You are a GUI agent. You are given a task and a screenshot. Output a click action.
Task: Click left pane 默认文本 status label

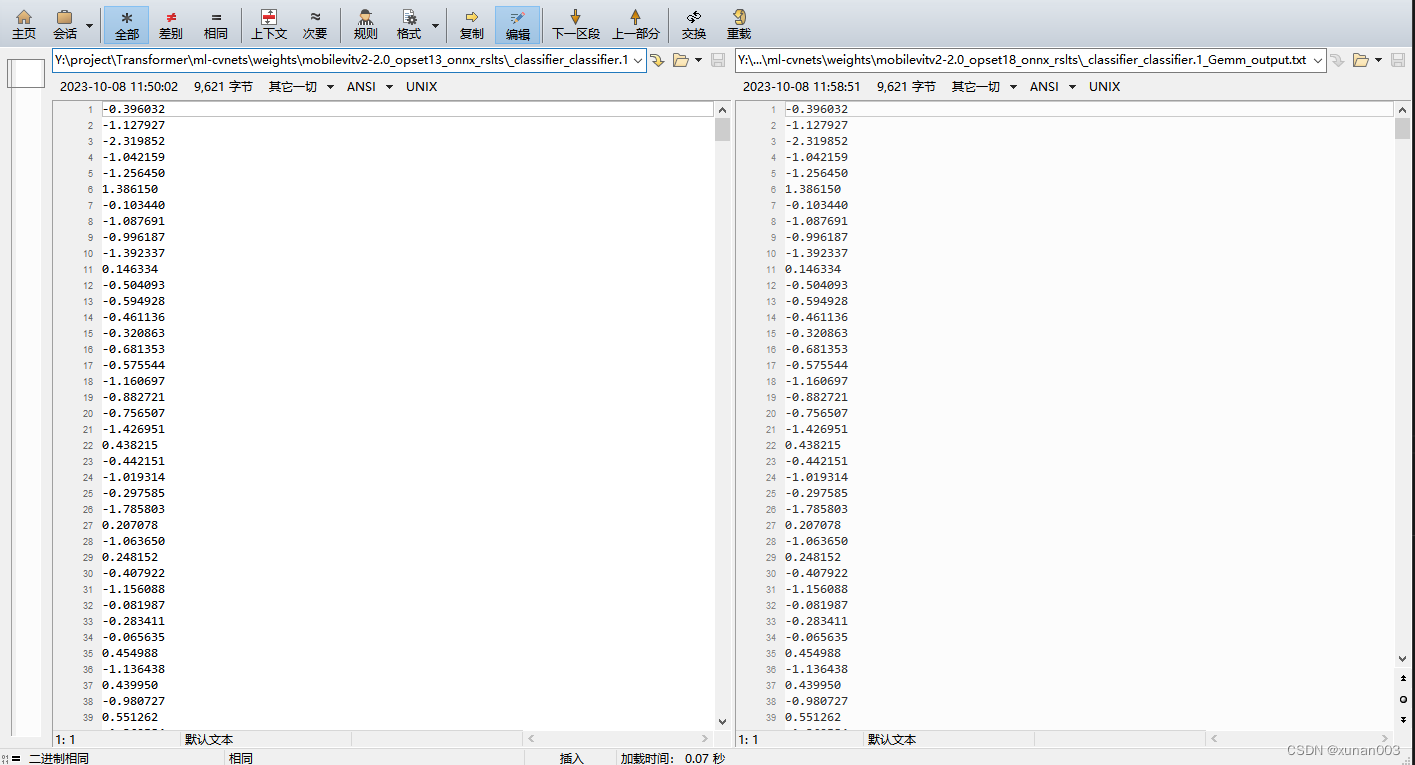click(x=209, y=740)
